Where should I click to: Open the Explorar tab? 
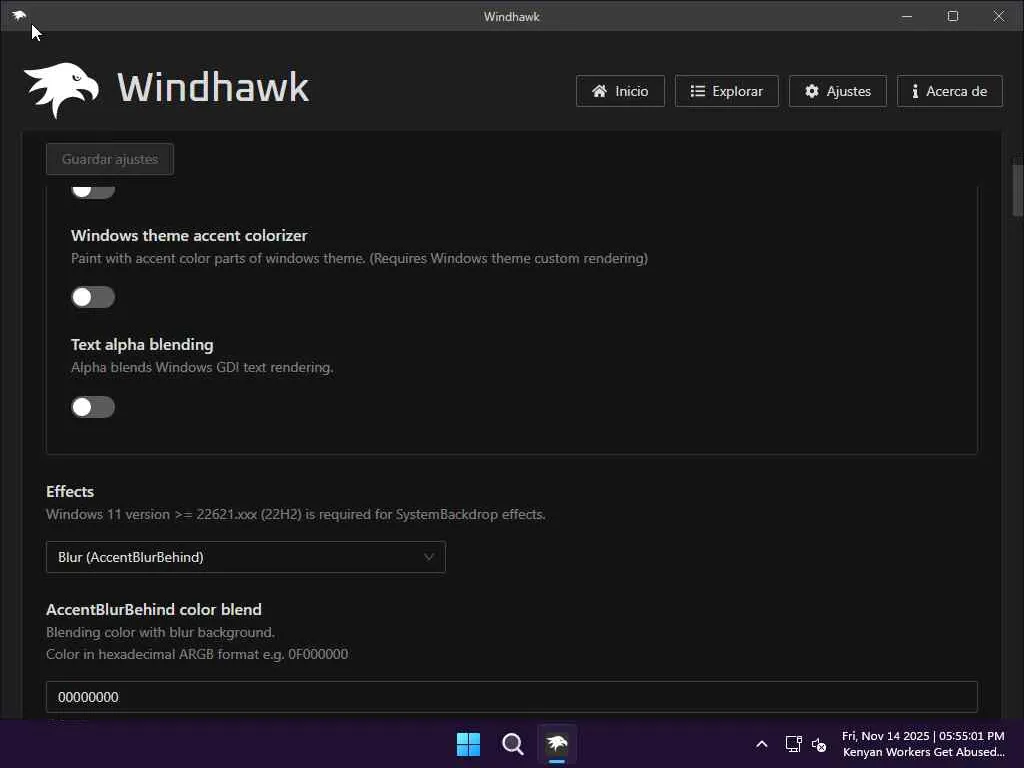click(x=726, y=91)
